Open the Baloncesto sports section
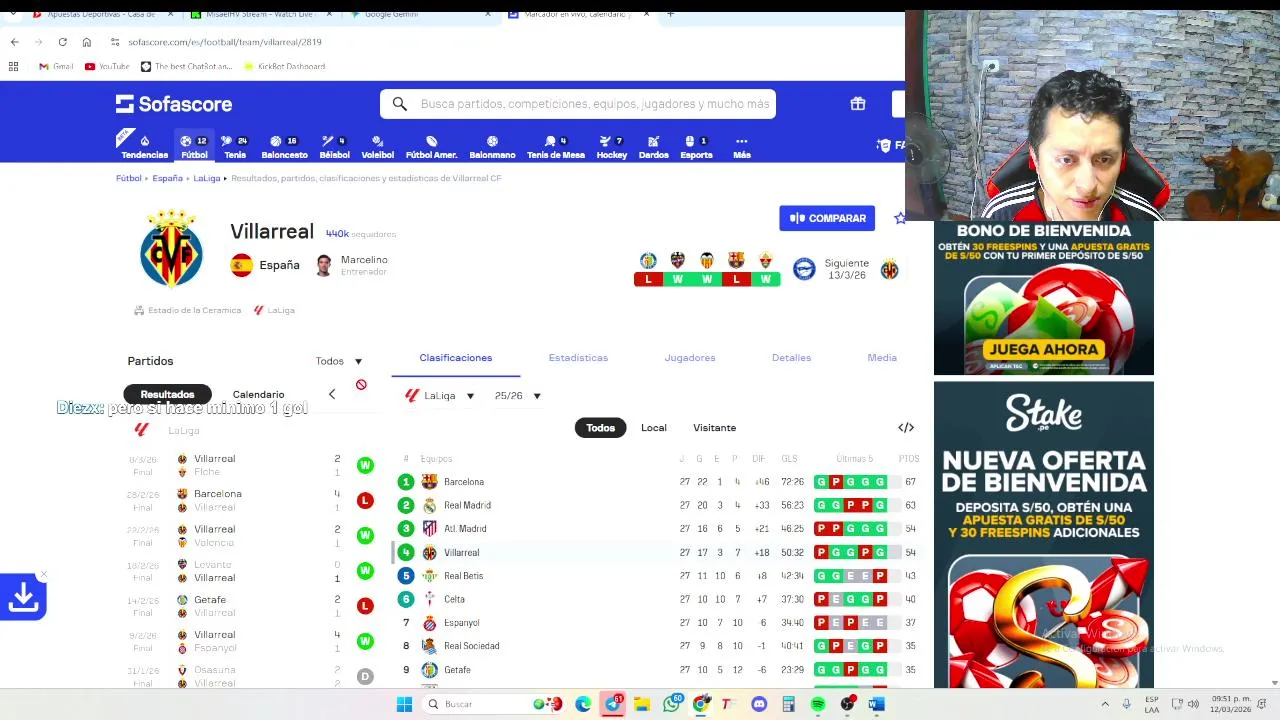This screenshot has height=720, width=1280. [x=284, y=147]
